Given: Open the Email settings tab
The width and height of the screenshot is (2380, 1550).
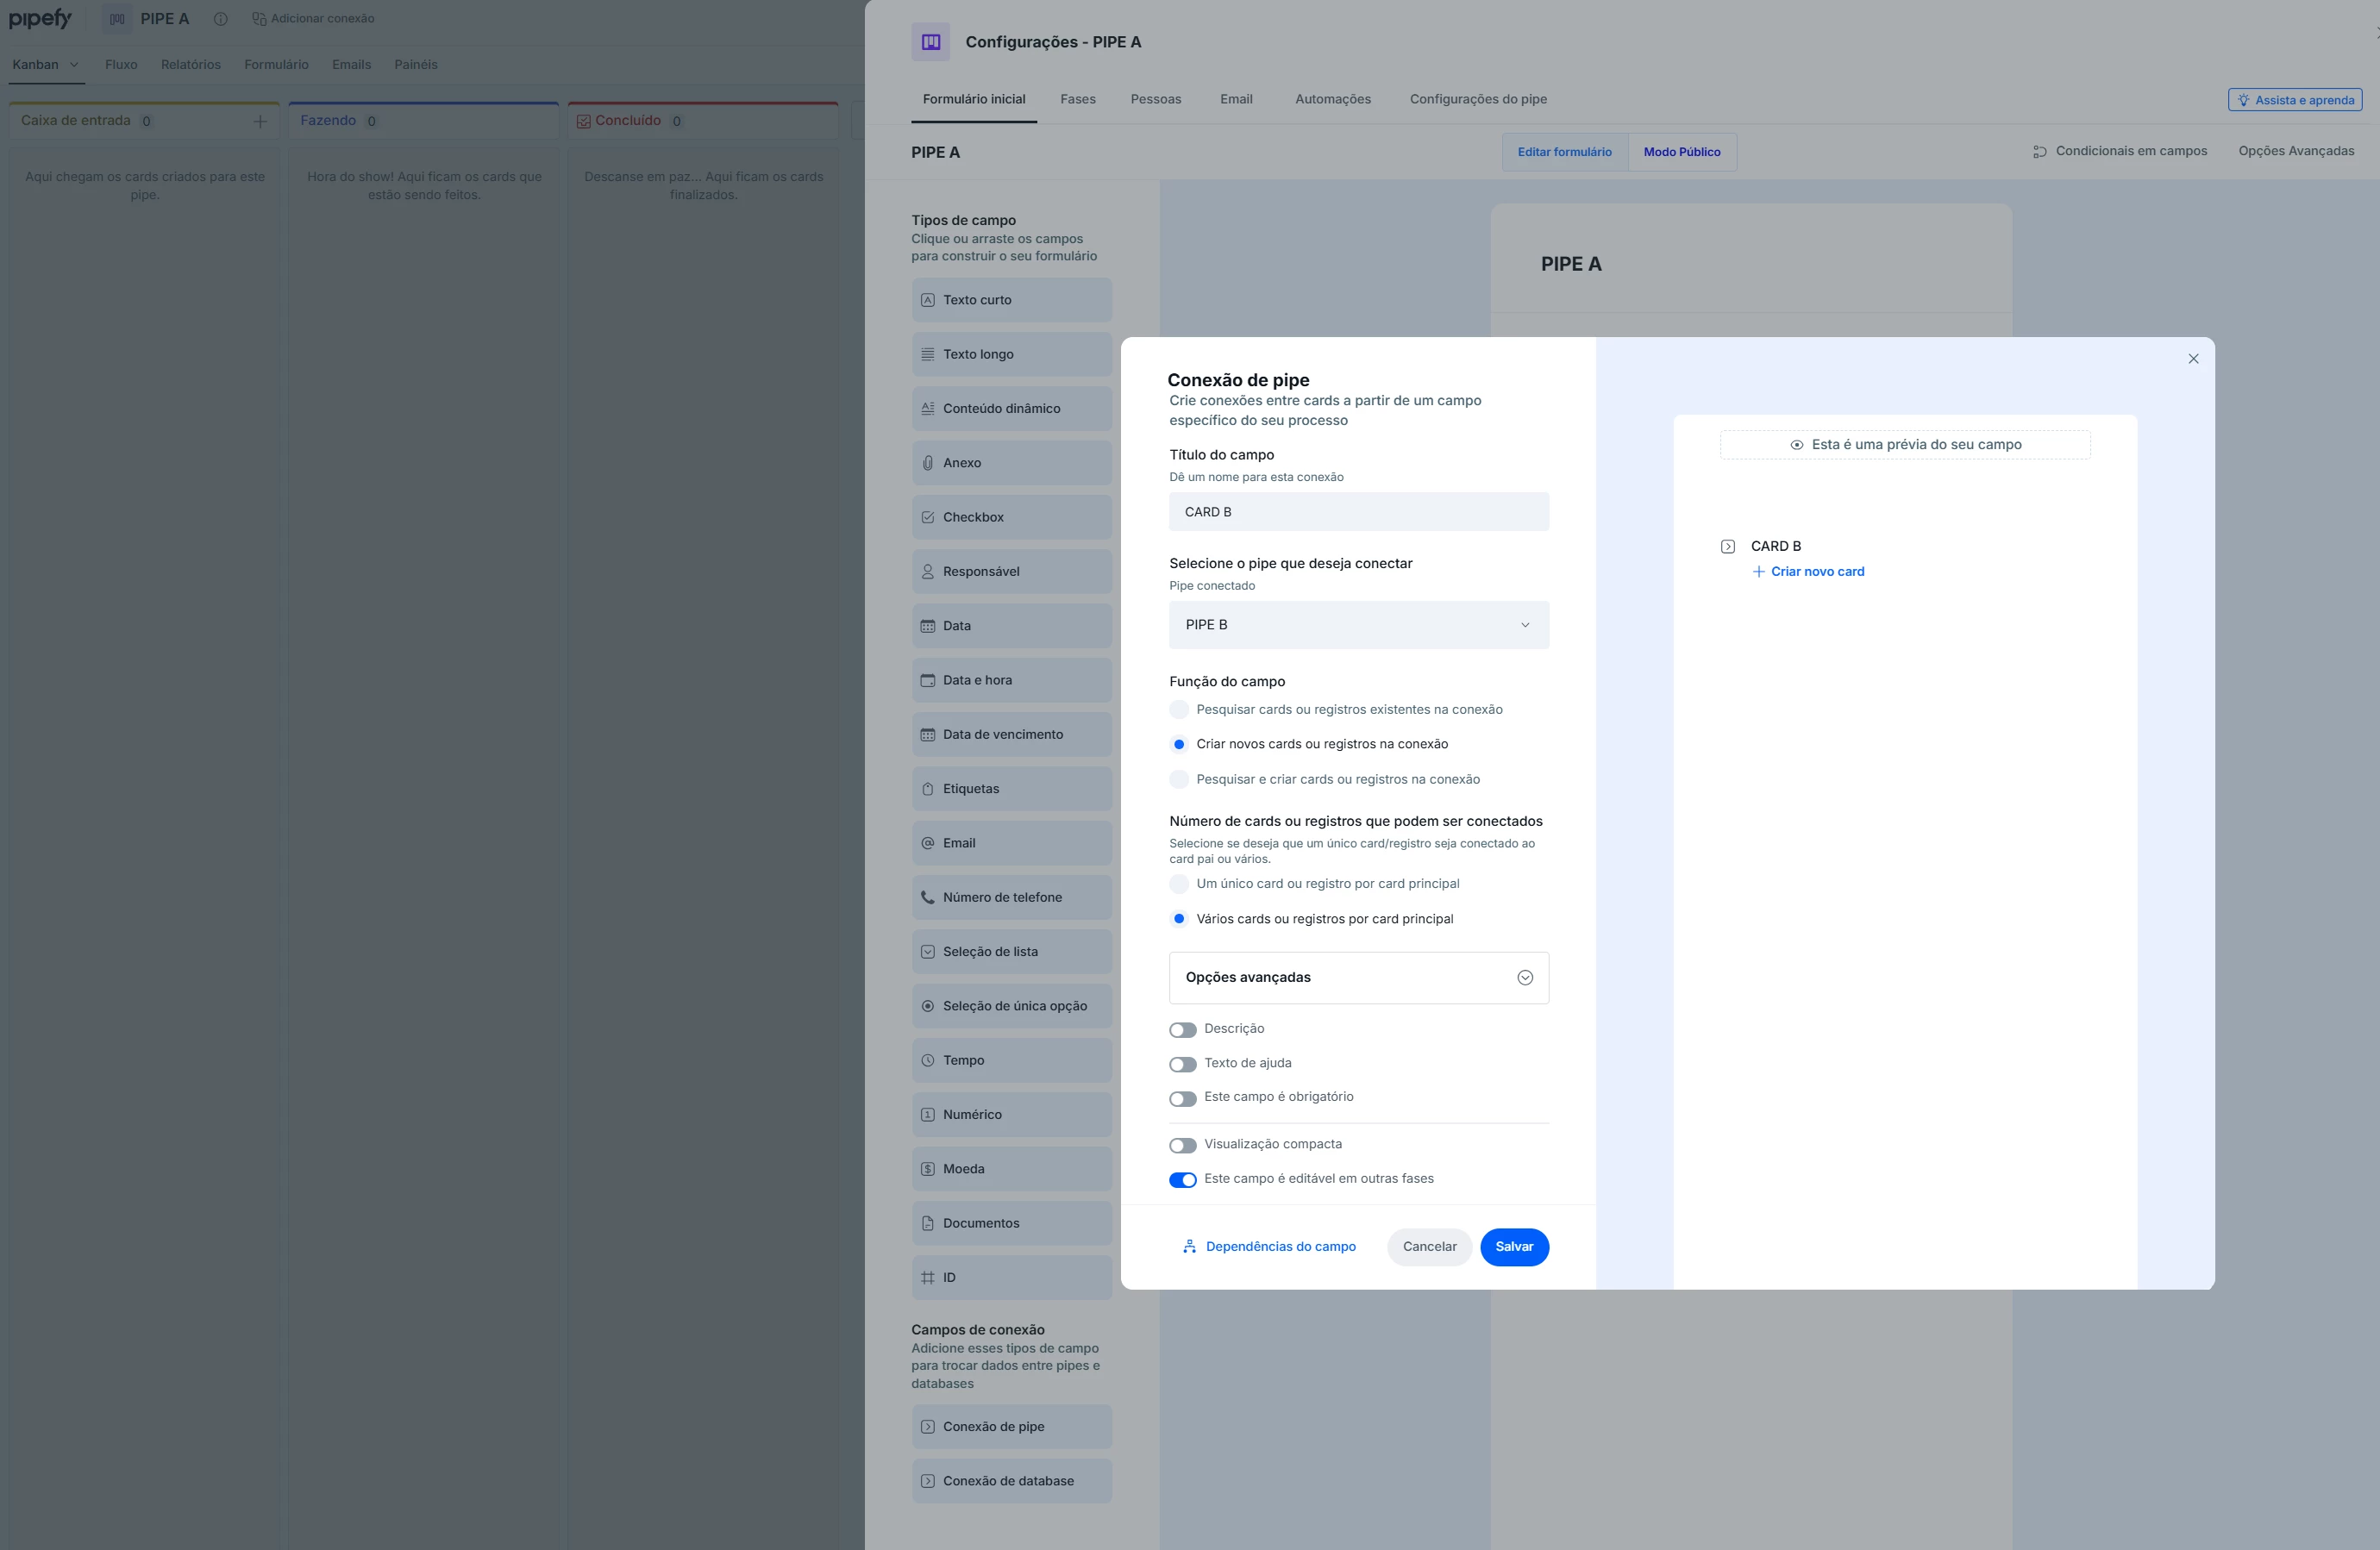Looking at the screenshot, I should pos(1236,99).
